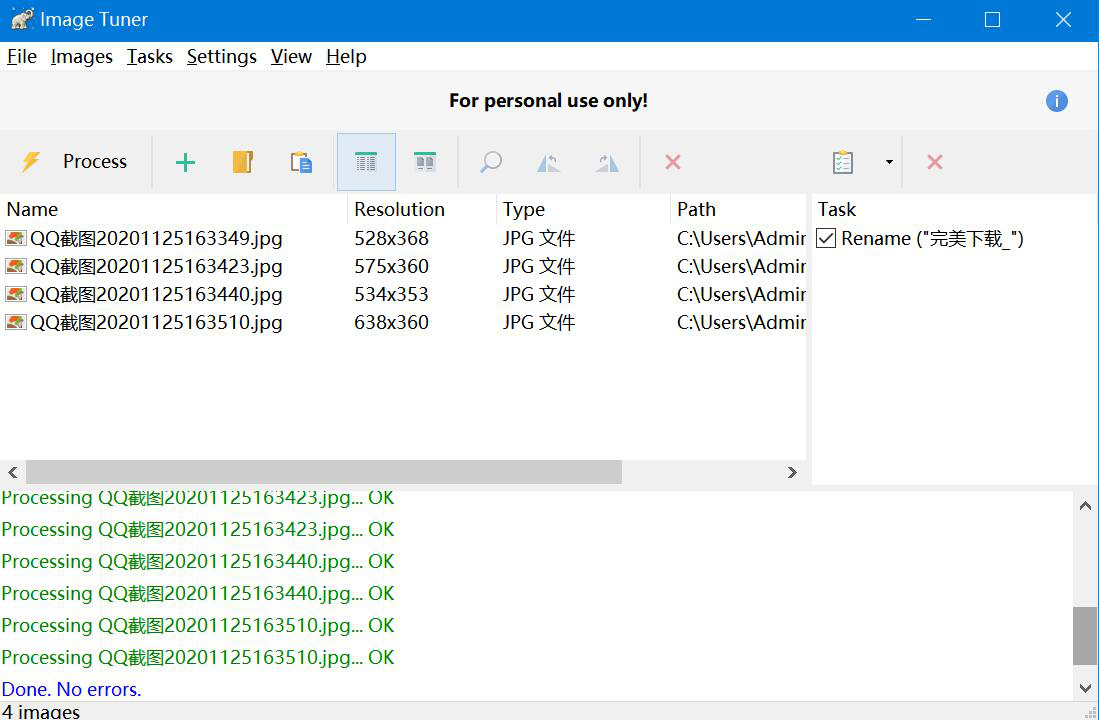Click the Resolution column header
The height and width of the screenshot is (720, 1099).
399,209
